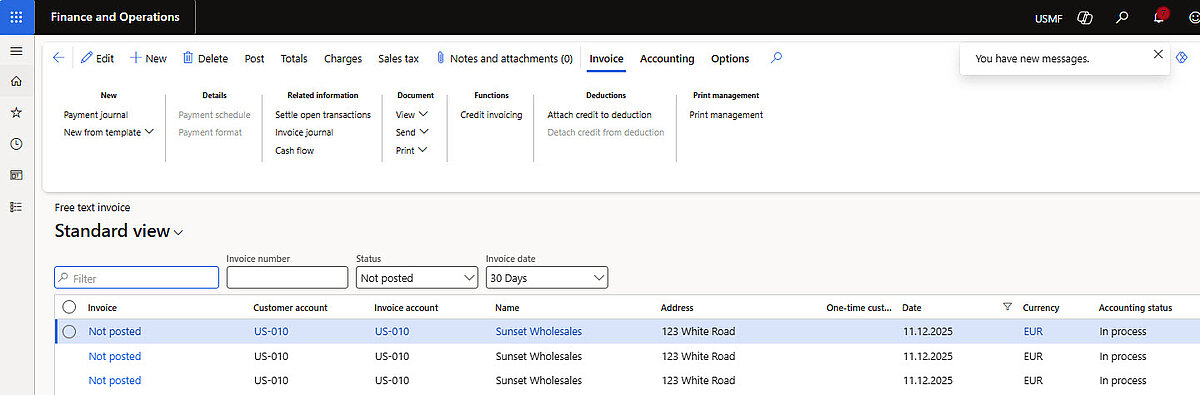Open Copilot icon in the top bar
Screen dimensions: 1200x395
pyautogui.click(x=1085, y=18)
